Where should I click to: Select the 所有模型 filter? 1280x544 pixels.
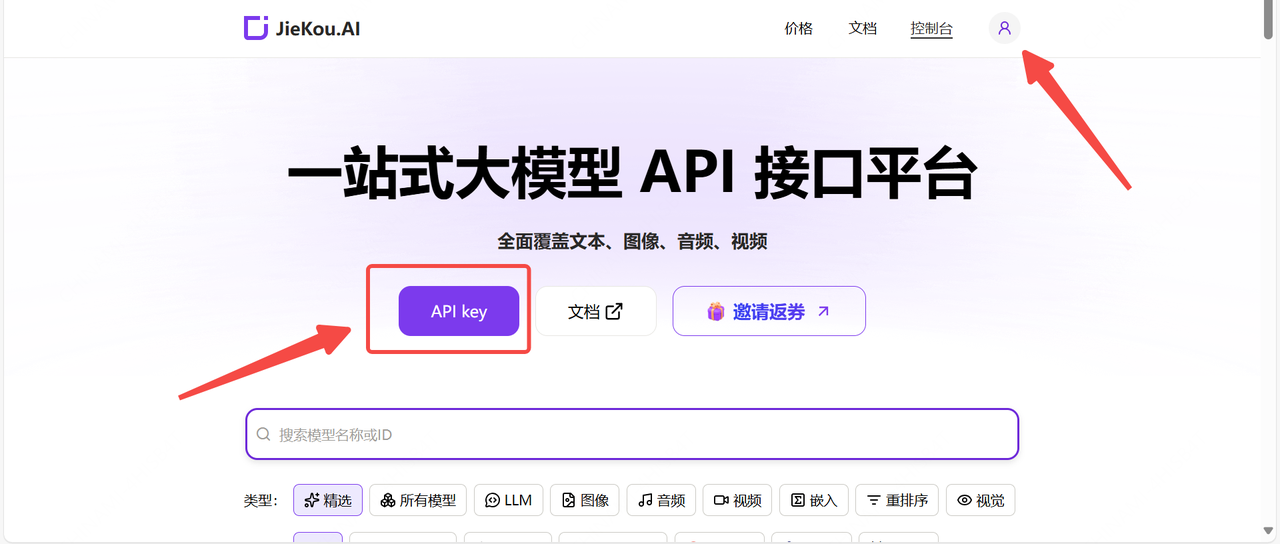pos(418,500)
